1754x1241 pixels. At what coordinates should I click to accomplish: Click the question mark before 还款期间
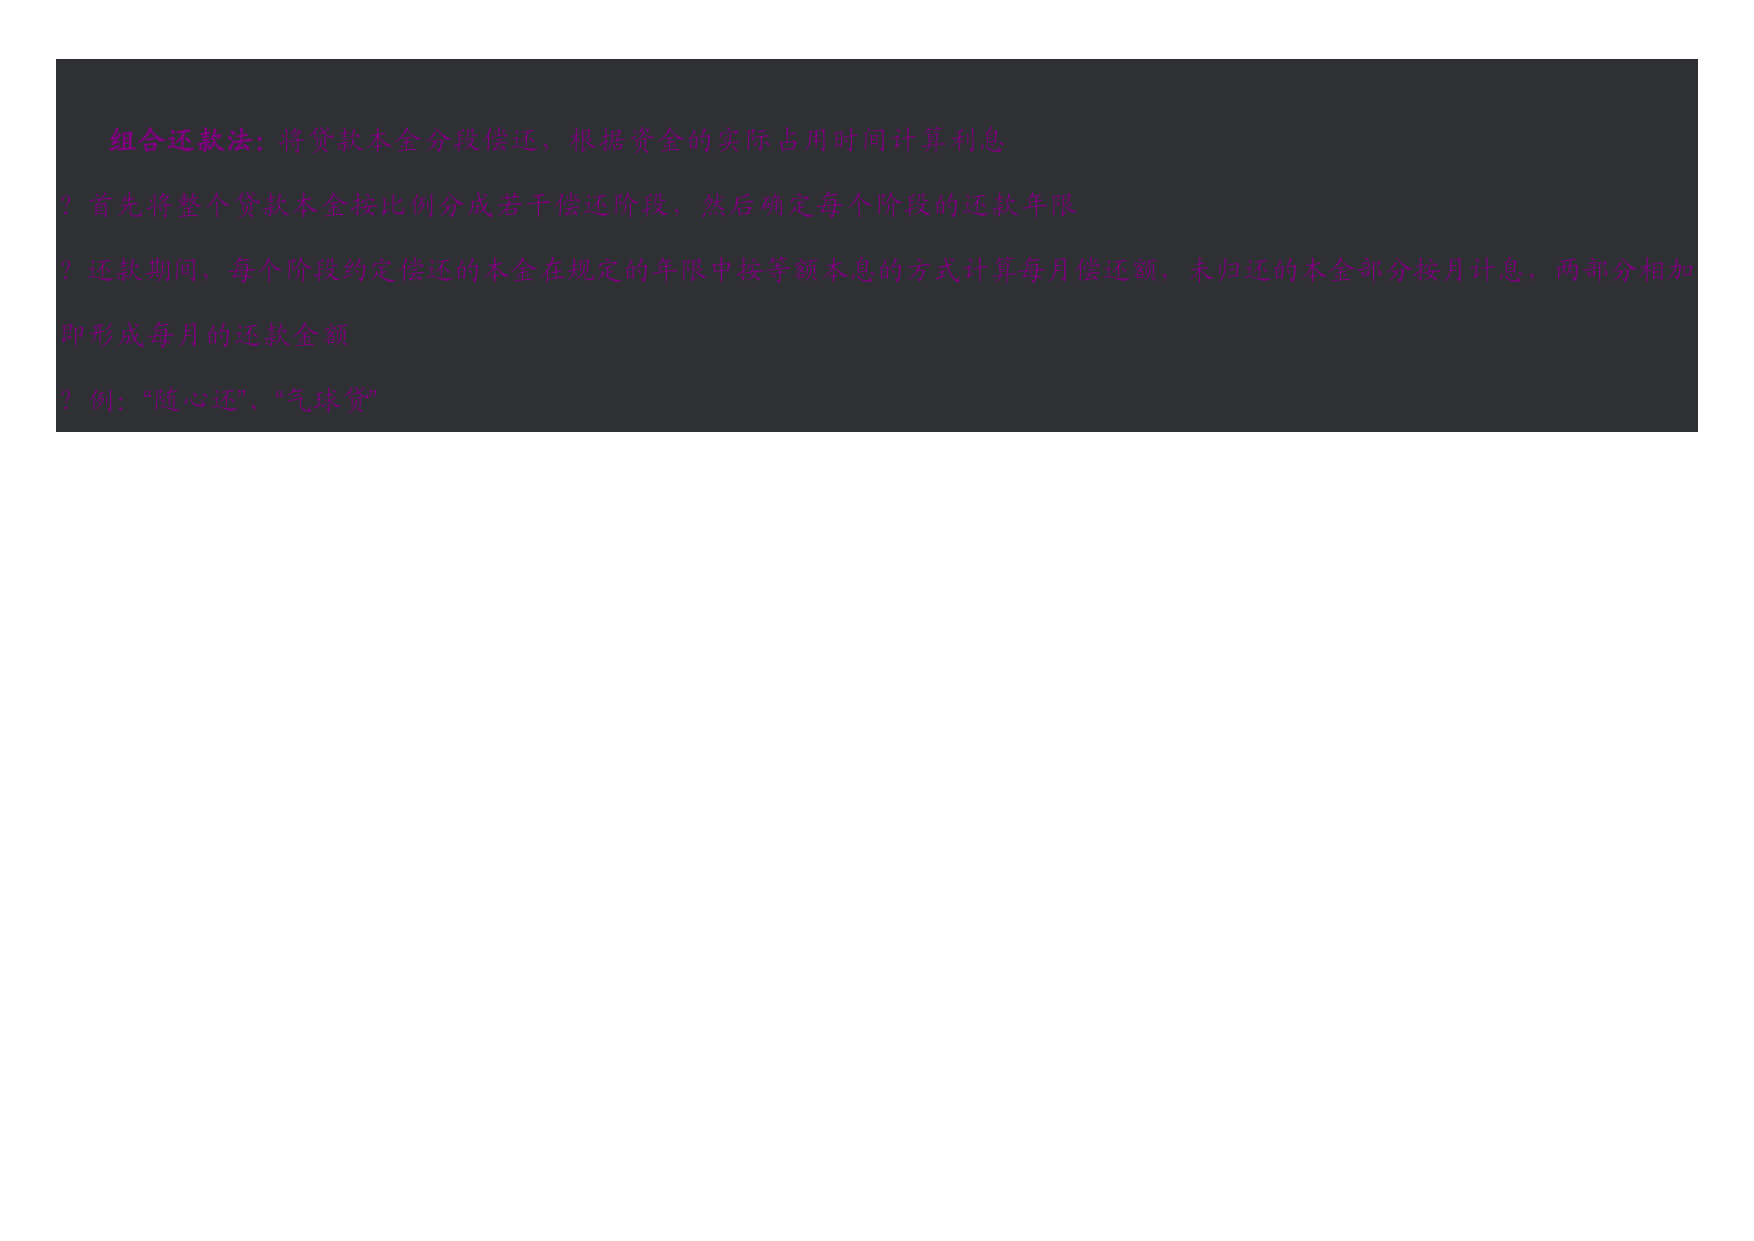[66, 271]
